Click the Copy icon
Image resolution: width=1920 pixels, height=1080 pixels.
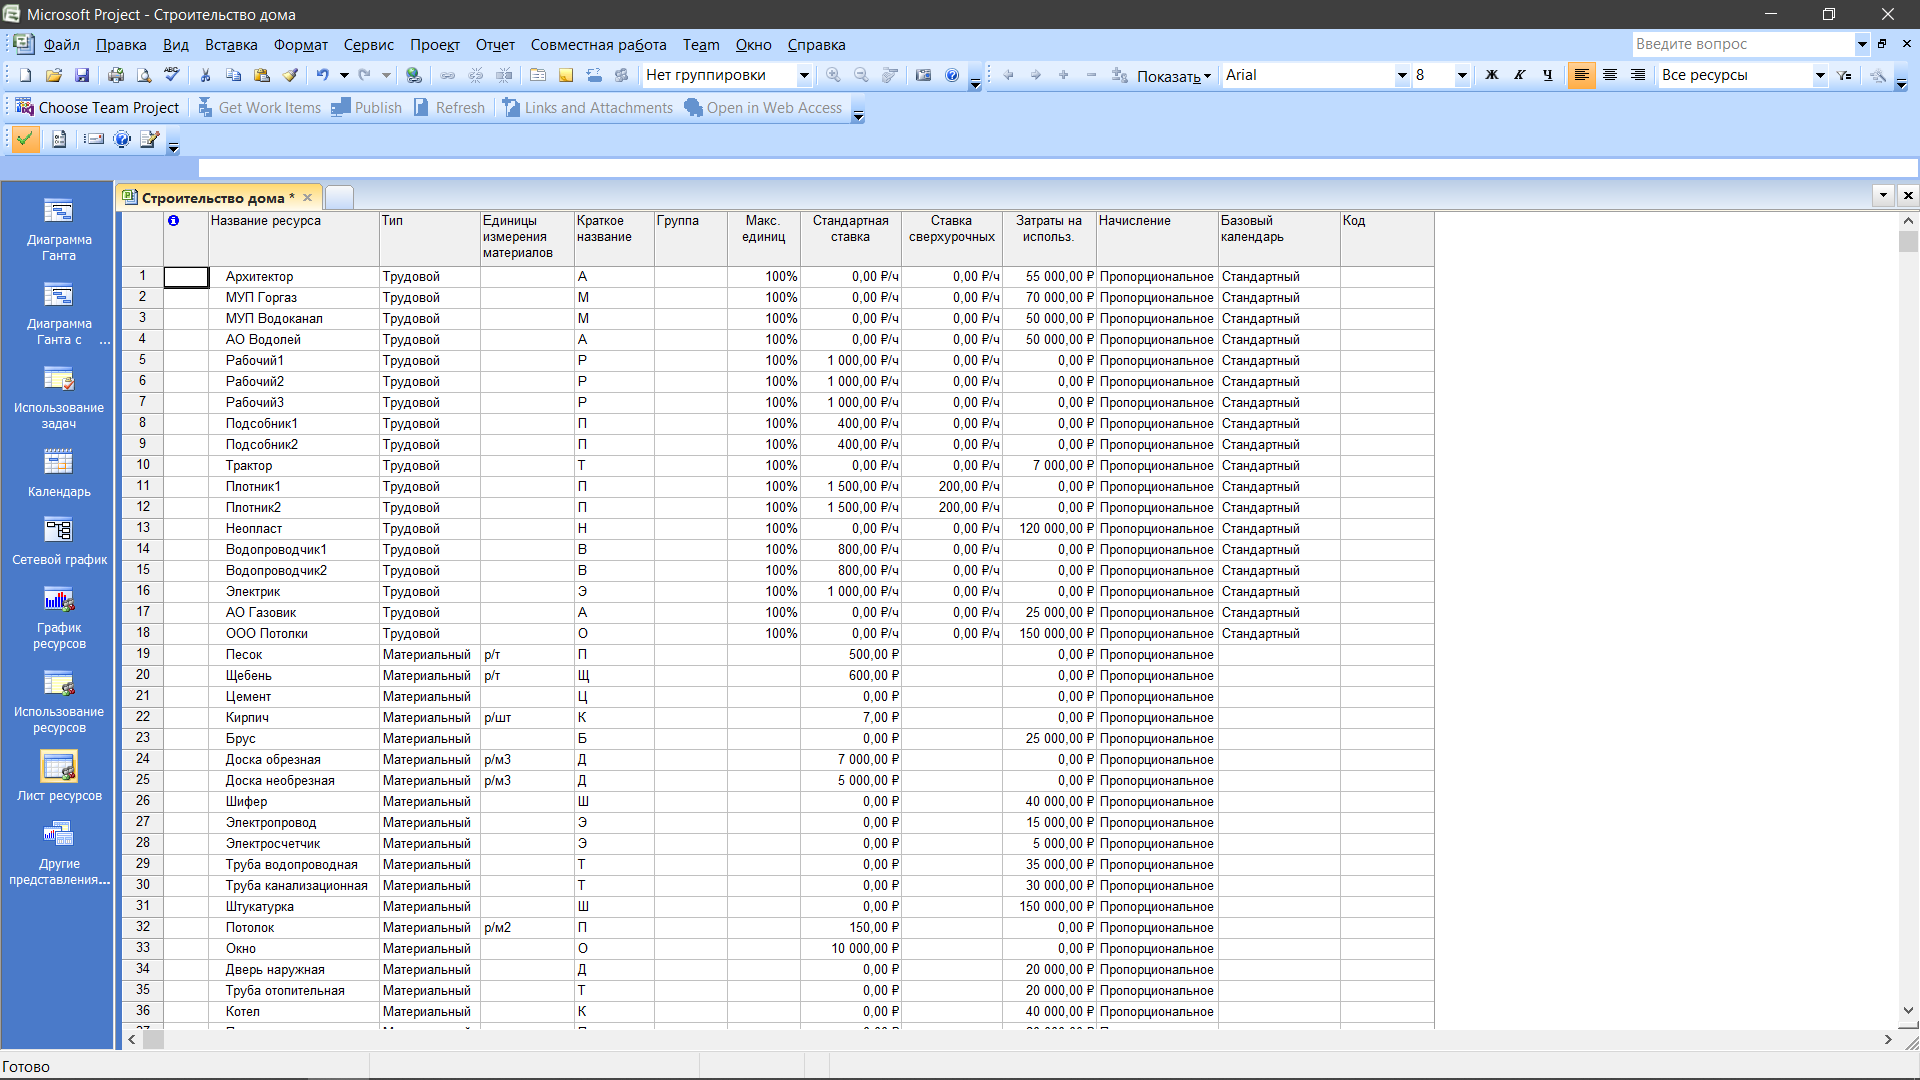click(x=234, y=75)
